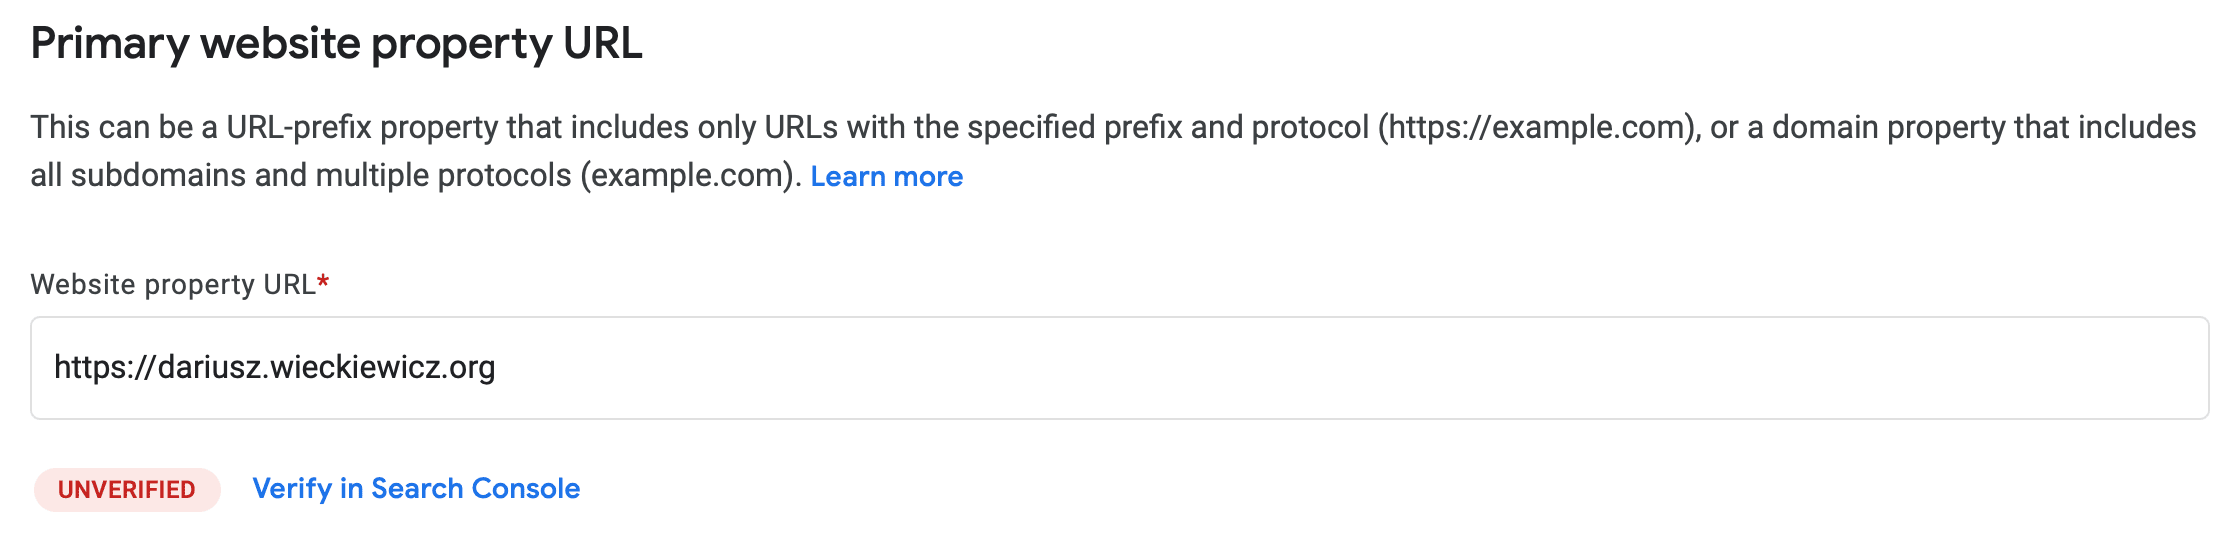Click the Website property URL field label
2238x552 pixels.
click(x=173, y=285)
